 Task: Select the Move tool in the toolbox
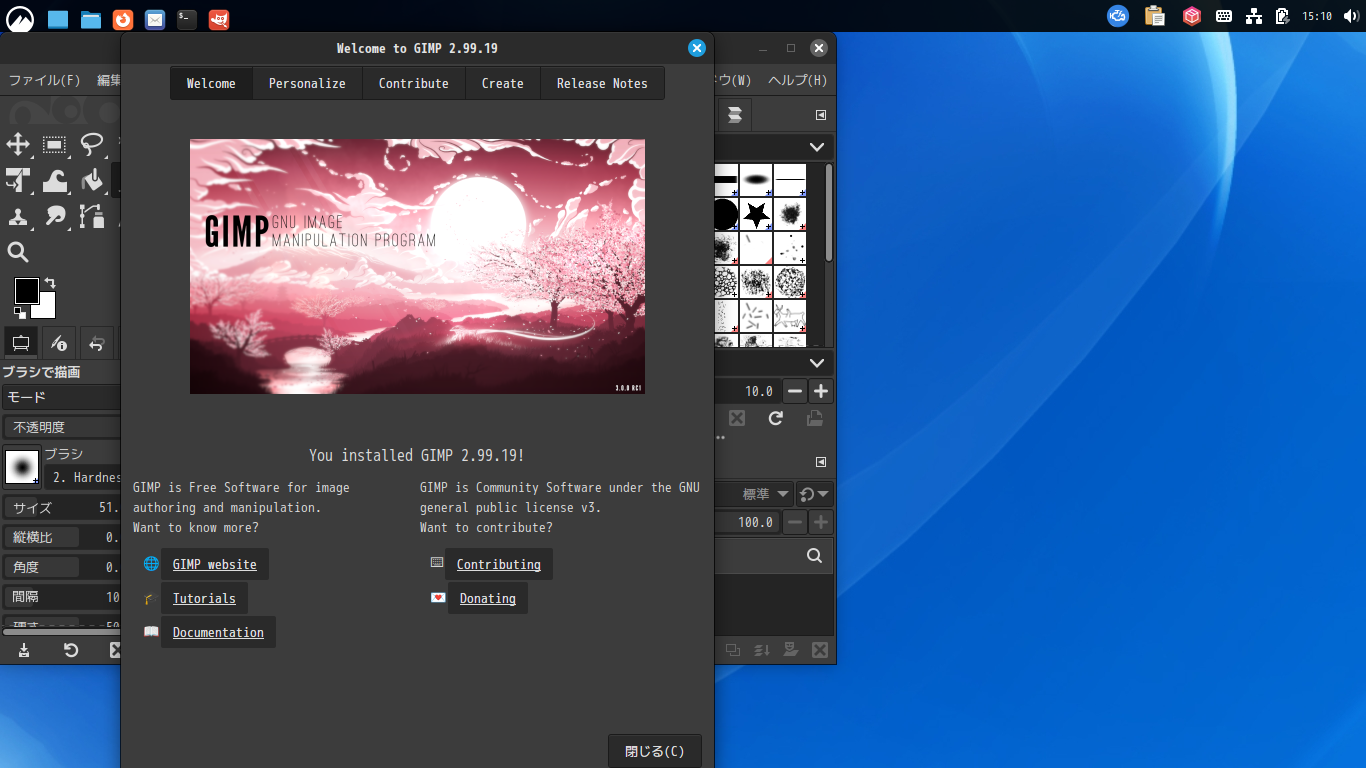18,145
